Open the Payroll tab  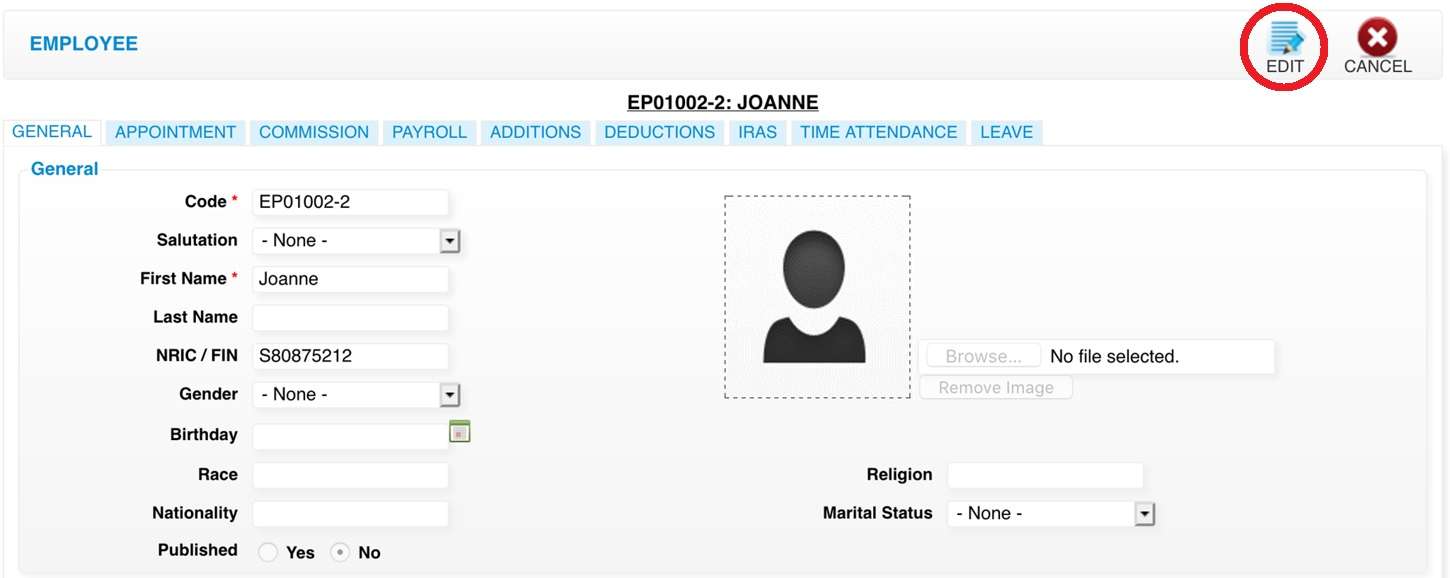click(x=429, y=132)
